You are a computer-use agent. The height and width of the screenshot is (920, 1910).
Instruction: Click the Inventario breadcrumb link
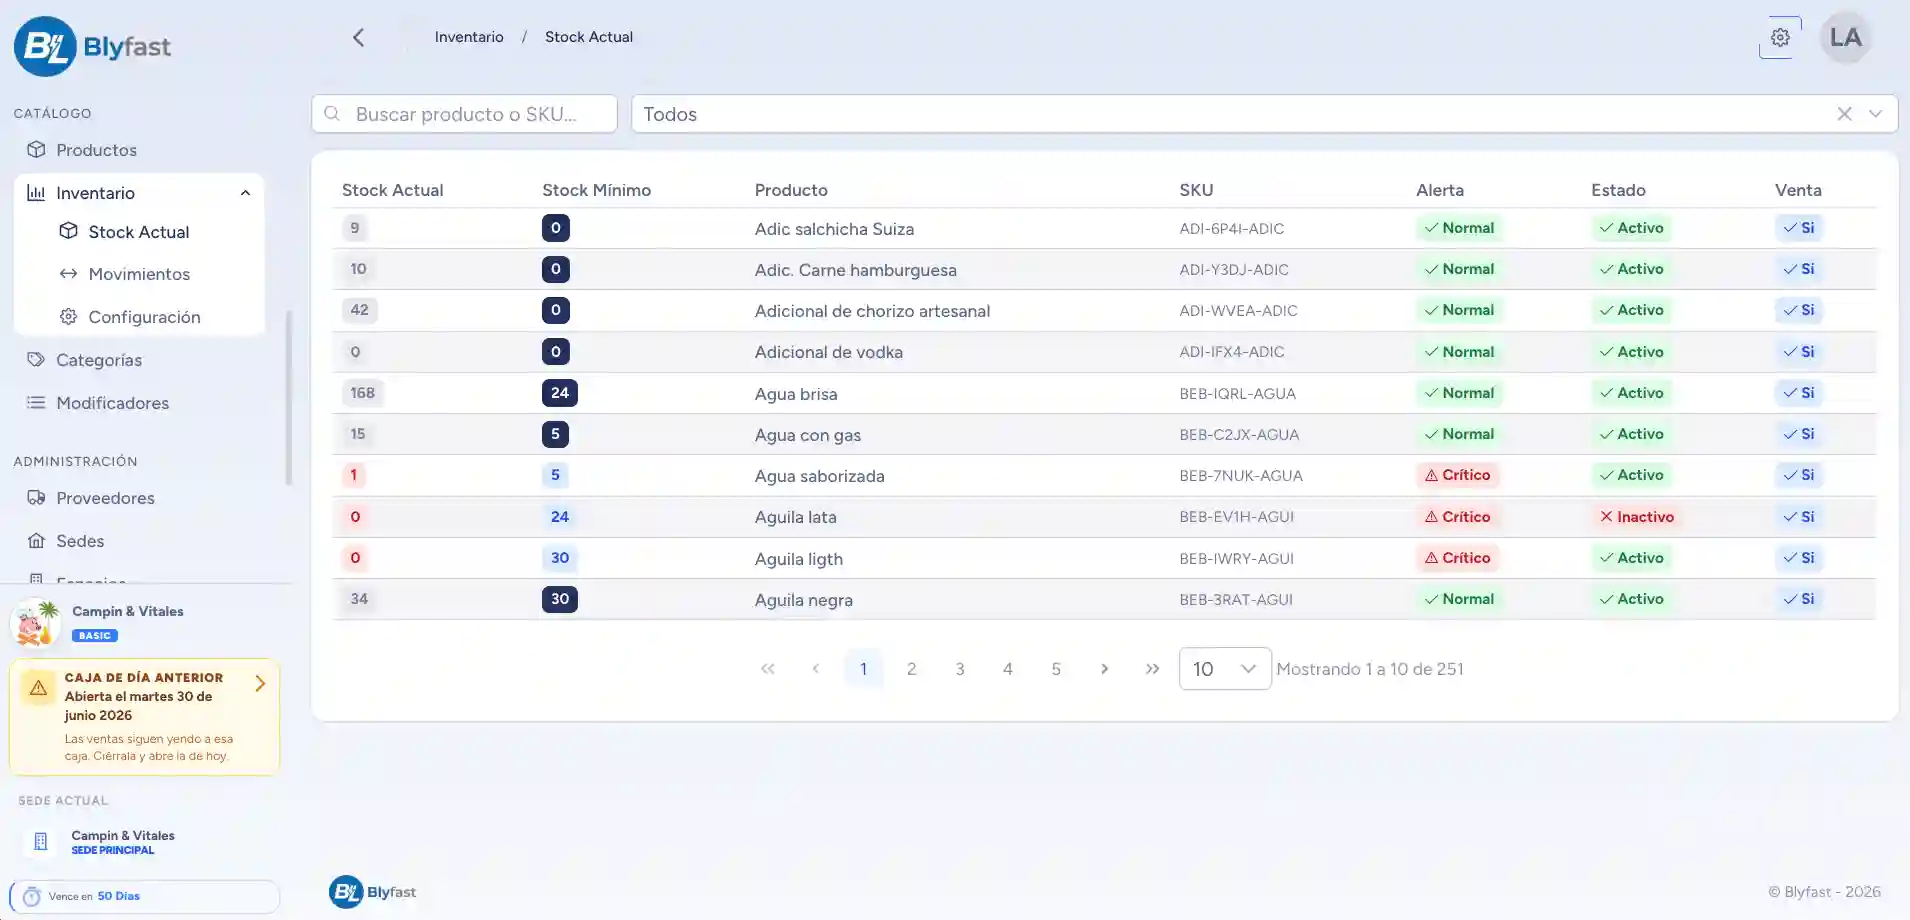[x=469, y=37]
